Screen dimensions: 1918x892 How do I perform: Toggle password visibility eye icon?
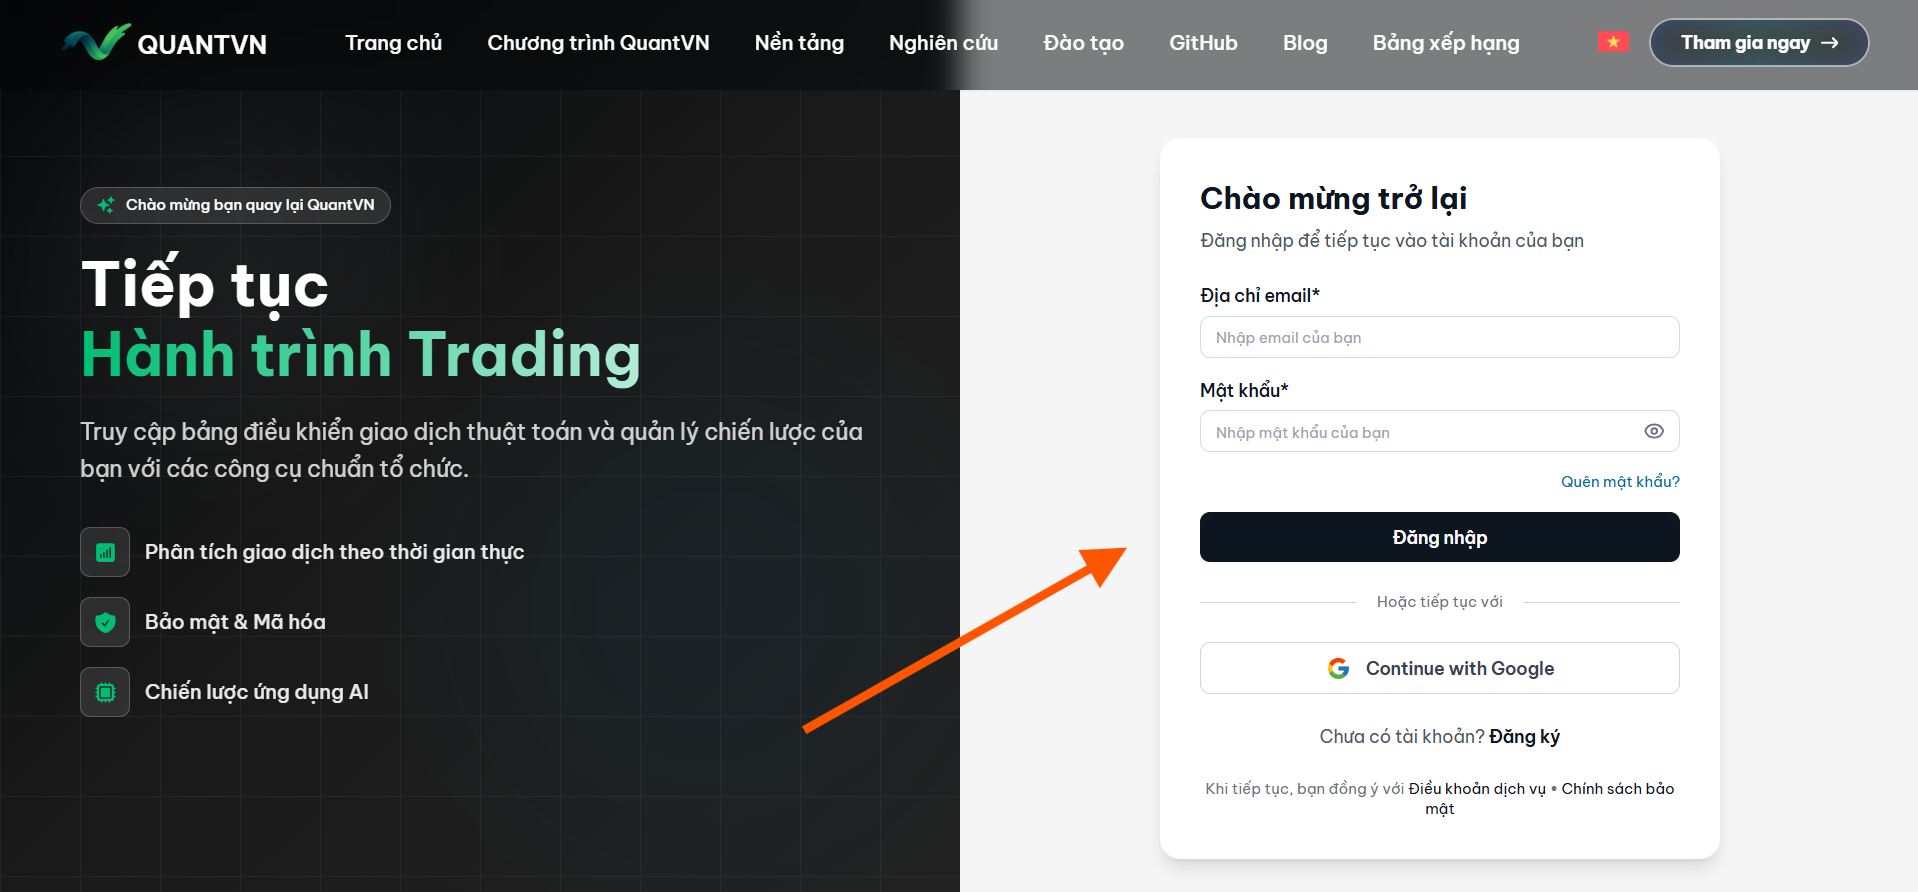(x=1654, y=431)
